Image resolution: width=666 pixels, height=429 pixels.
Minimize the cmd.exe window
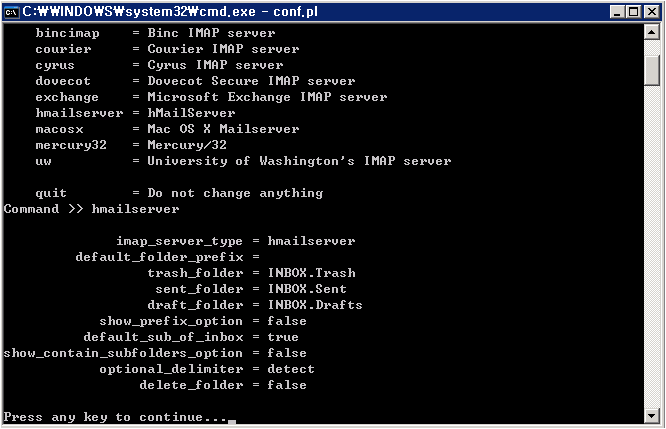(617, 12)
